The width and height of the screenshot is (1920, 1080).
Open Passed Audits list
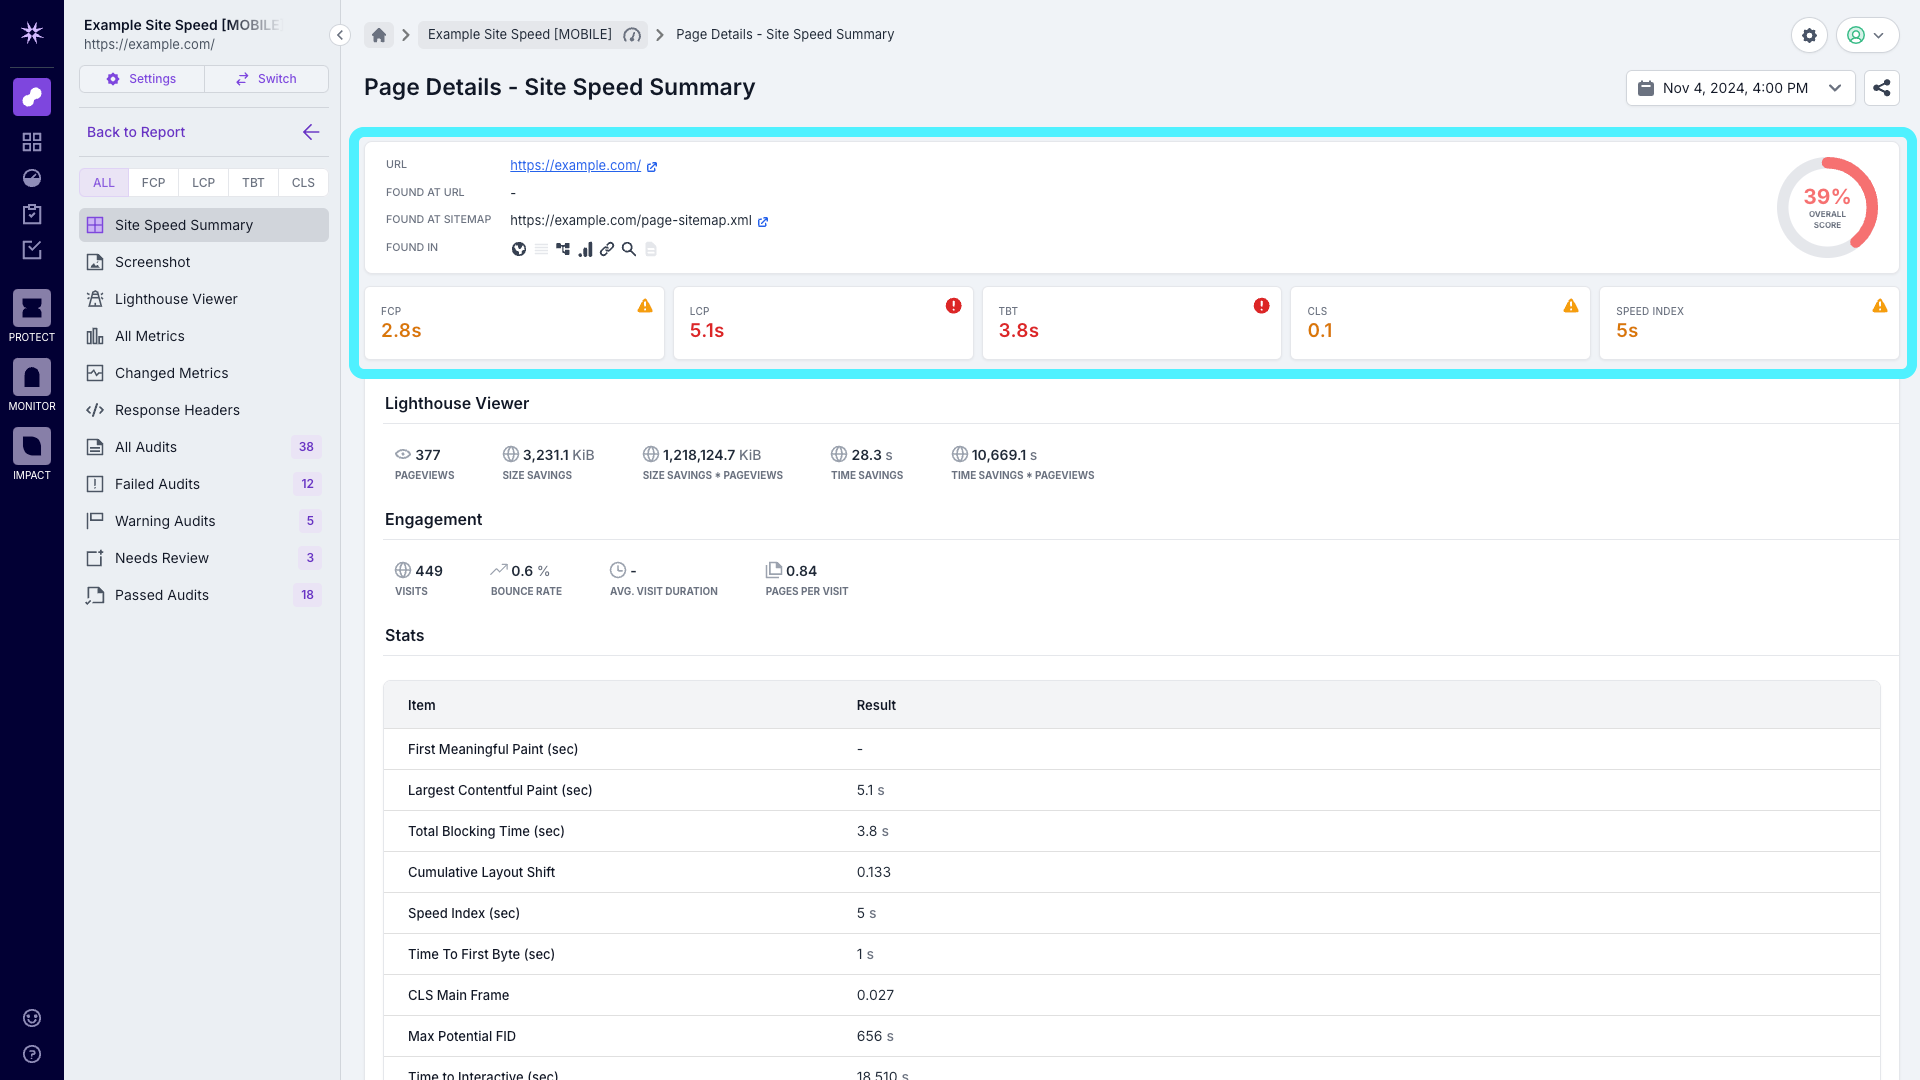204,595
